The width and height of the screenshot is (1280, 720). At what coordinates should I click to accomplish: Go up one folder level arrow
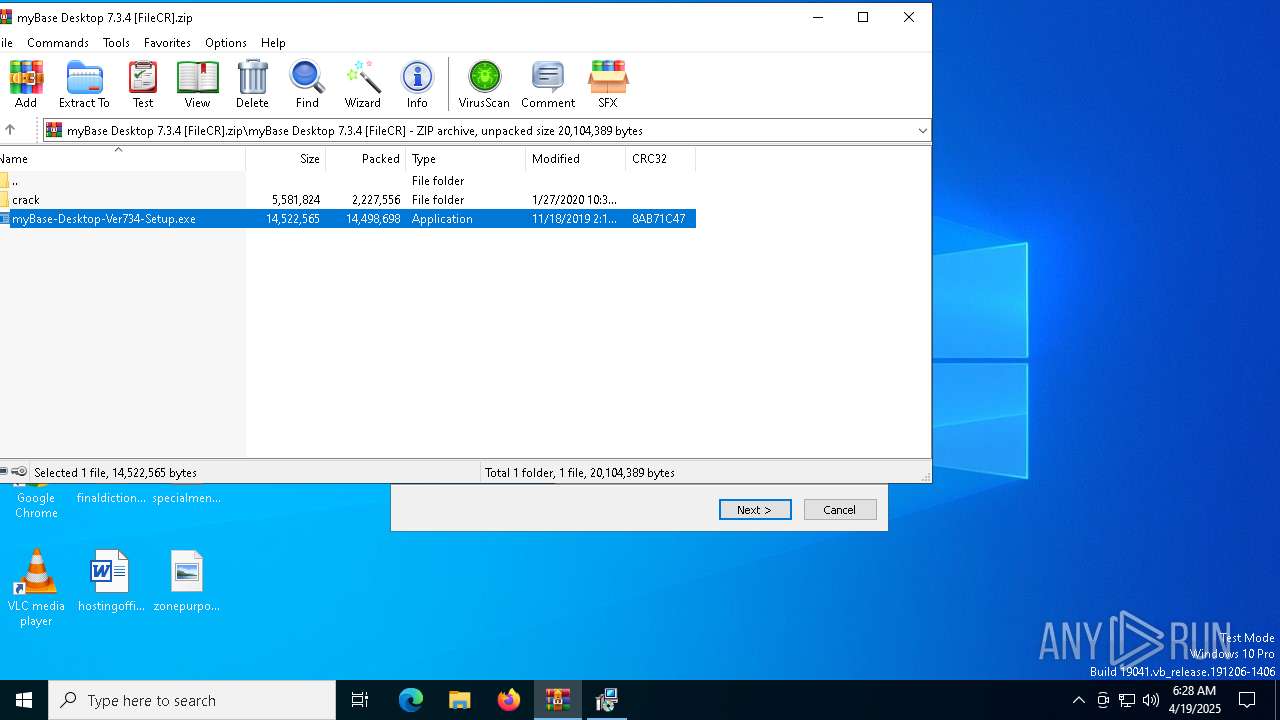point(10,130)
